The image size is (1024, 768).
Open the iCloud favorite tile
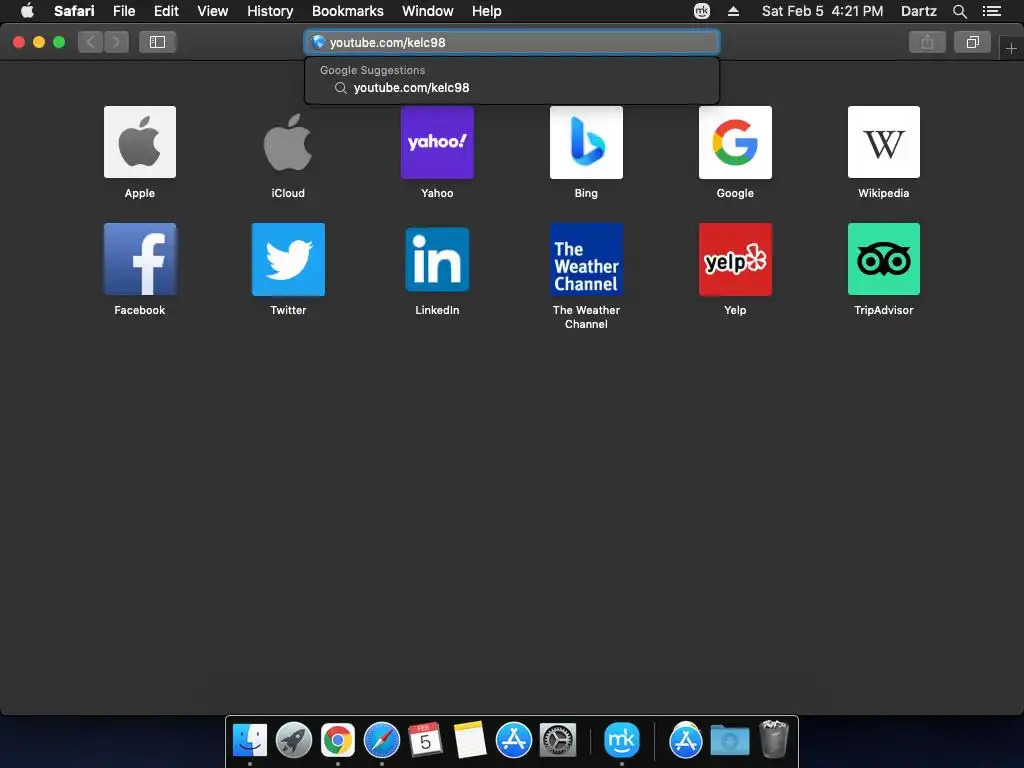pyautogui.click(x=288, y=142)
